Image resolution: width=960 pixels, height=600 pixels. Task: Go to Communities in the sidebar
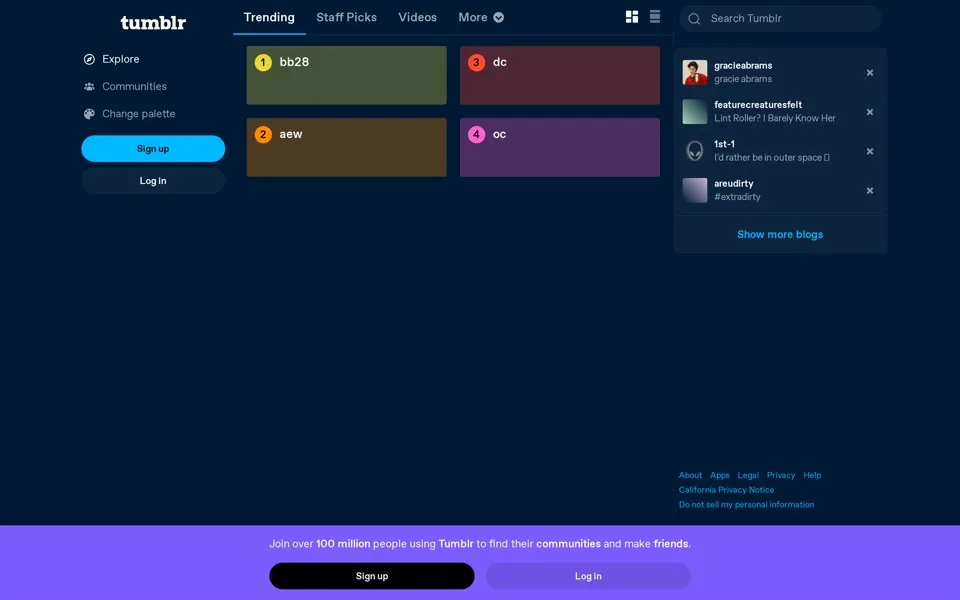coord(134,86)
